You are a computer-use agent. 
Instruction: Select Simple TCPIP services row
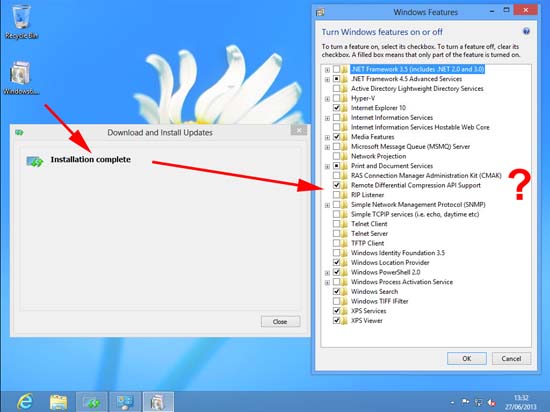coord(415,214)
